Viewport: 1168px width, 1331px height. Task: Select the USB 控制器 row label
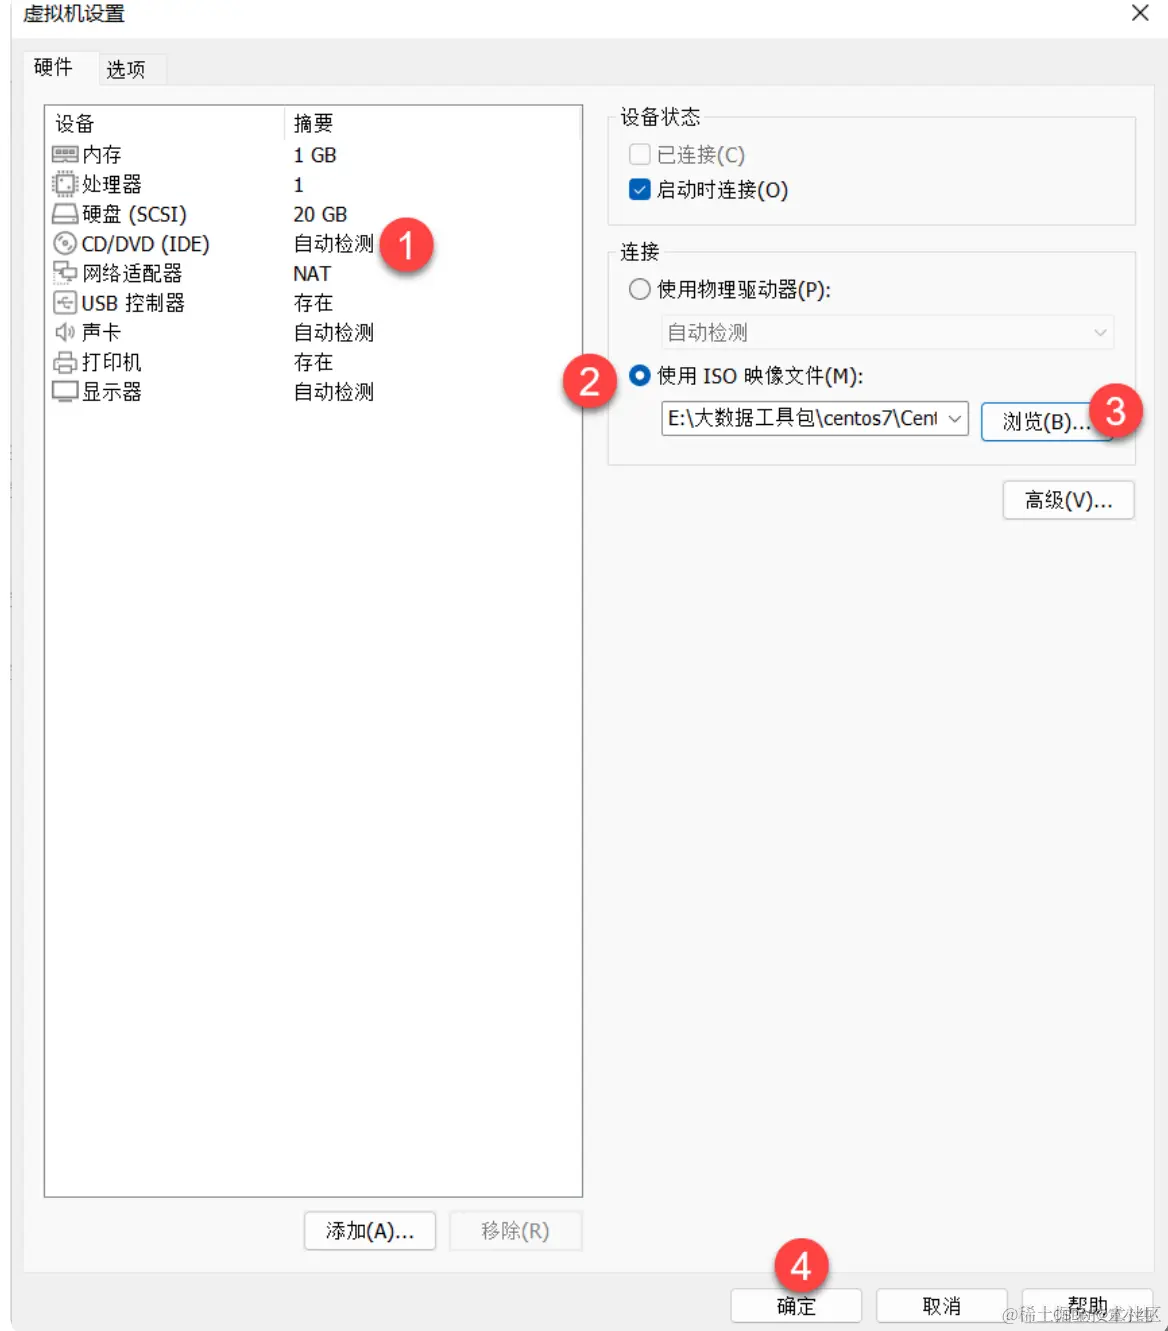tap(133, 302)
